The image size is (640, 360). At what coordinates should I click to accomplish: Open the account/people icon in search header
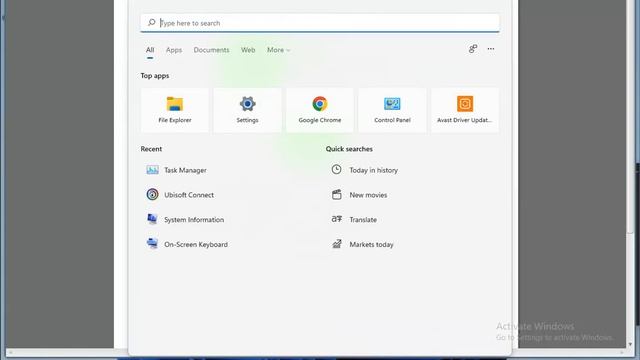(x=473, y=49)
